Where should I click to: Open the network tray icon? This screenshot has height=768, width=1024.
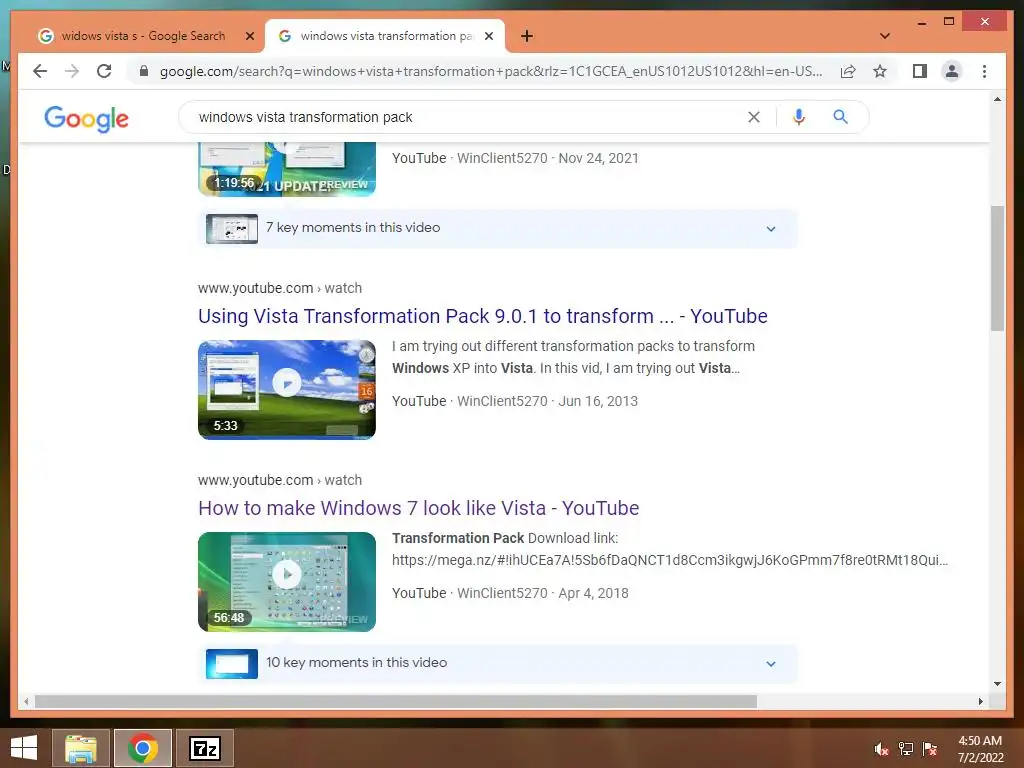906,749
